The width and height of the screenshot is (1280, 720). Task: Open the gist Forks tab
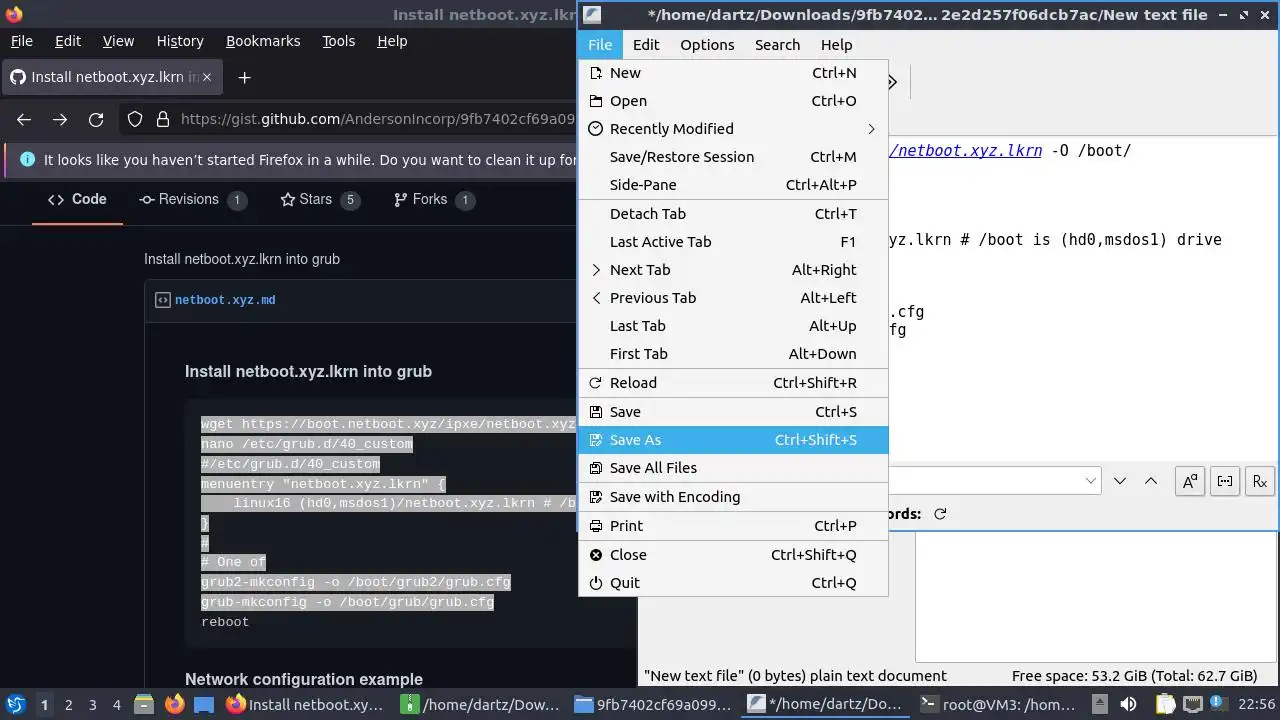click(433, 199)
